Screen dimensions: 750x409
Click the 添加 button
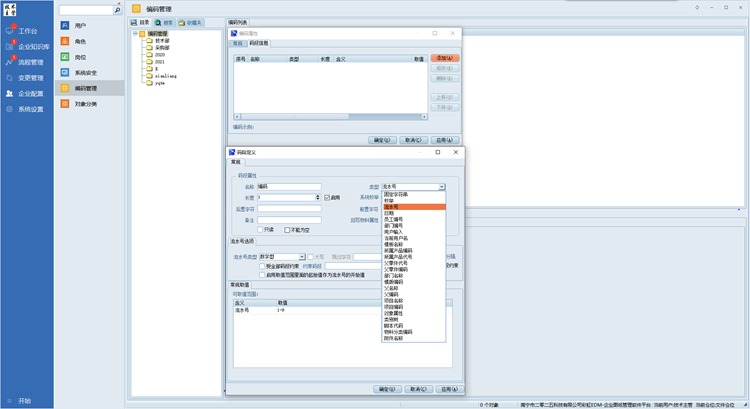coord(445,58)
